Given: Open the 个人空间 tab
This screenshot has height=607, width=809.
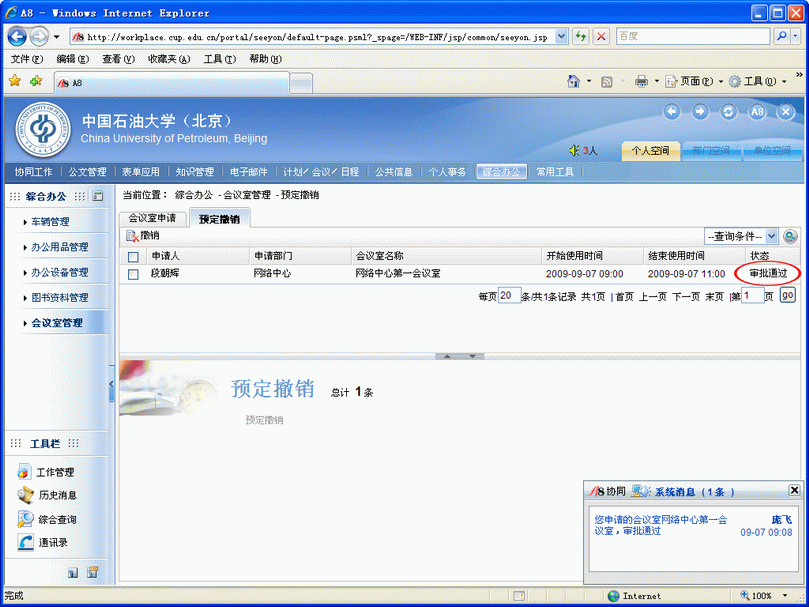Looking at the screenshot, I should click(649, 151).
